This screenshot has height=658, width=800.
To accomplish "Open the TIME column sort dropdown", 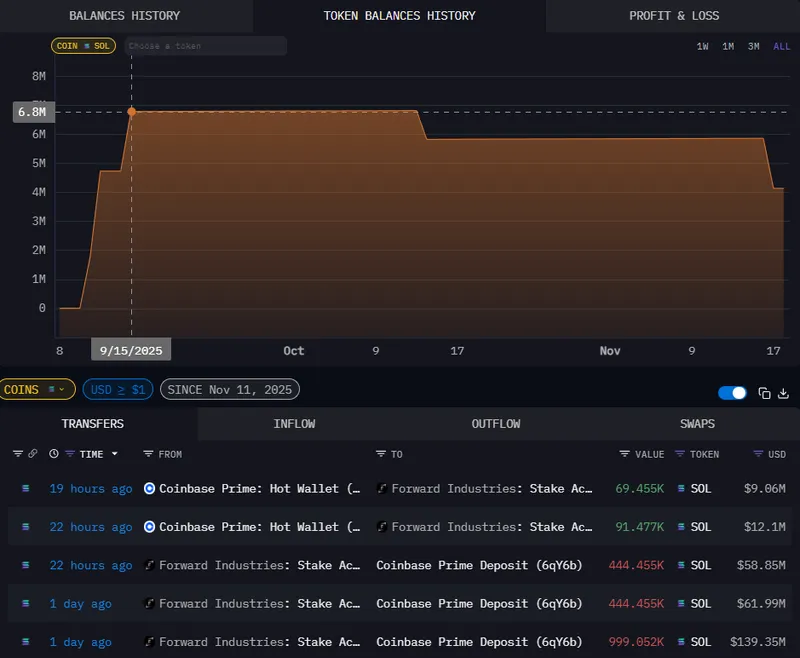I will pos(113,454).
